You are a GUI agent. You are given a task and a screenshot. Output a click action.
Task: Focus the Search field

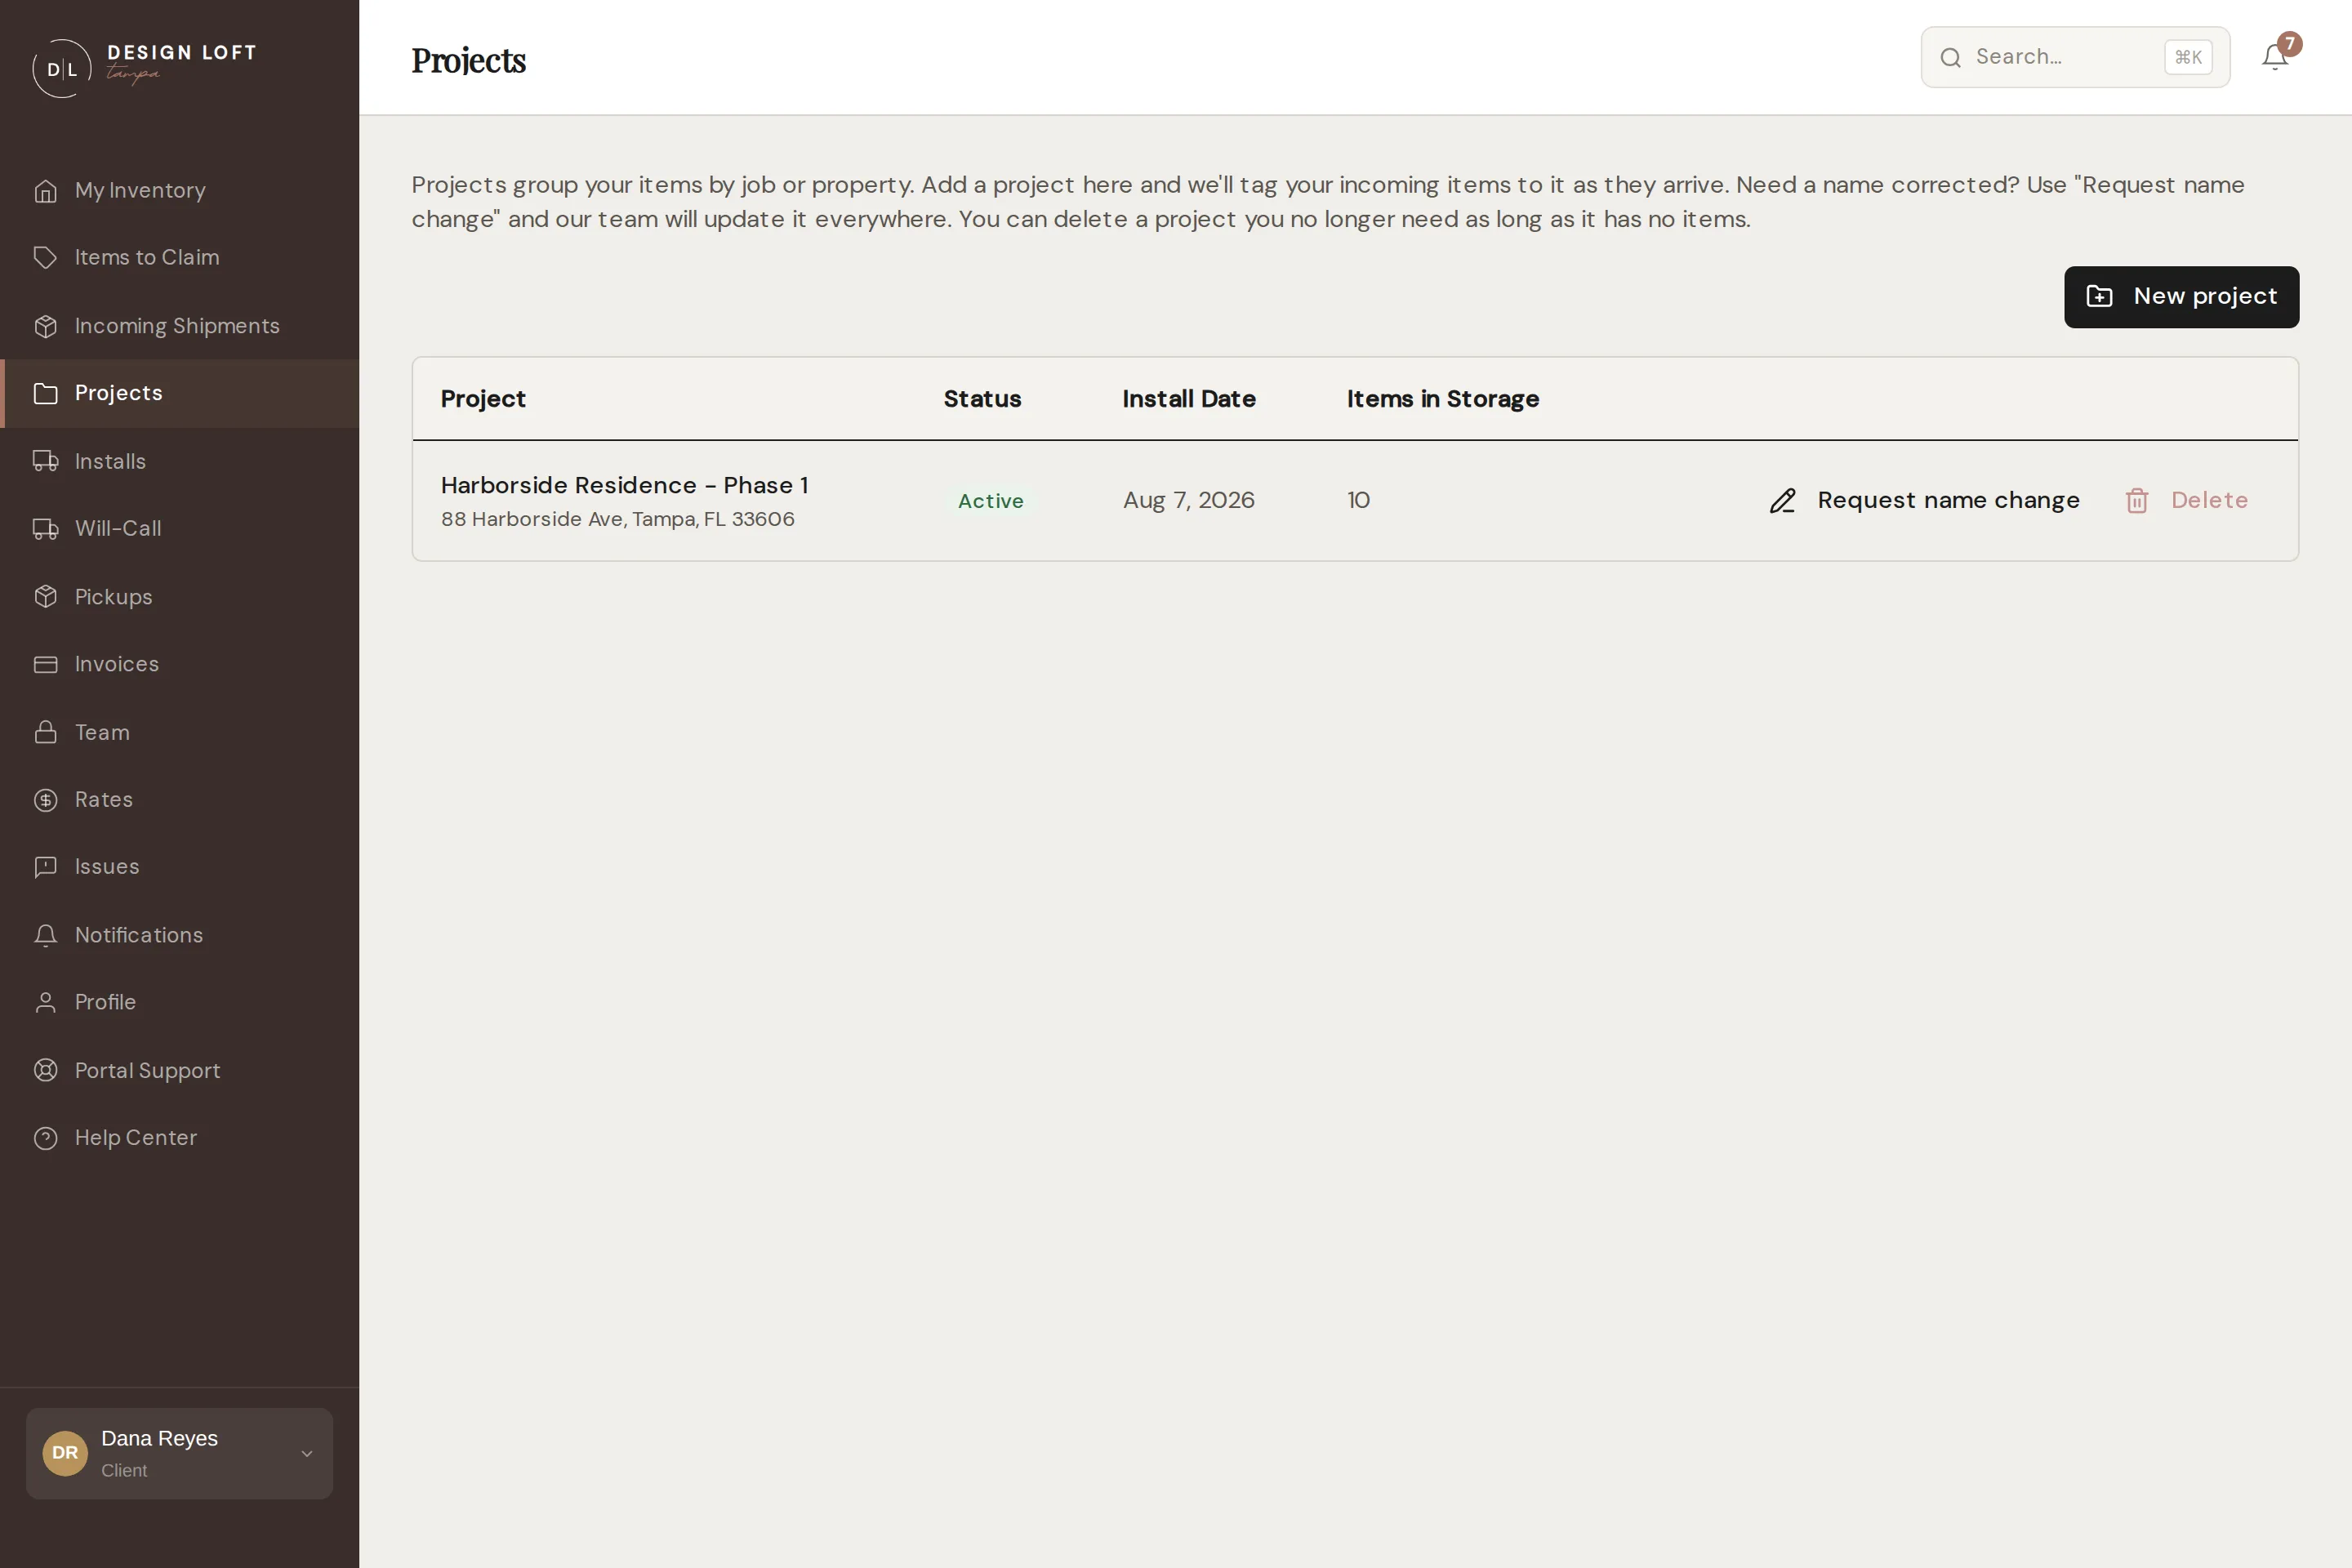click(x=2075, y=57)
